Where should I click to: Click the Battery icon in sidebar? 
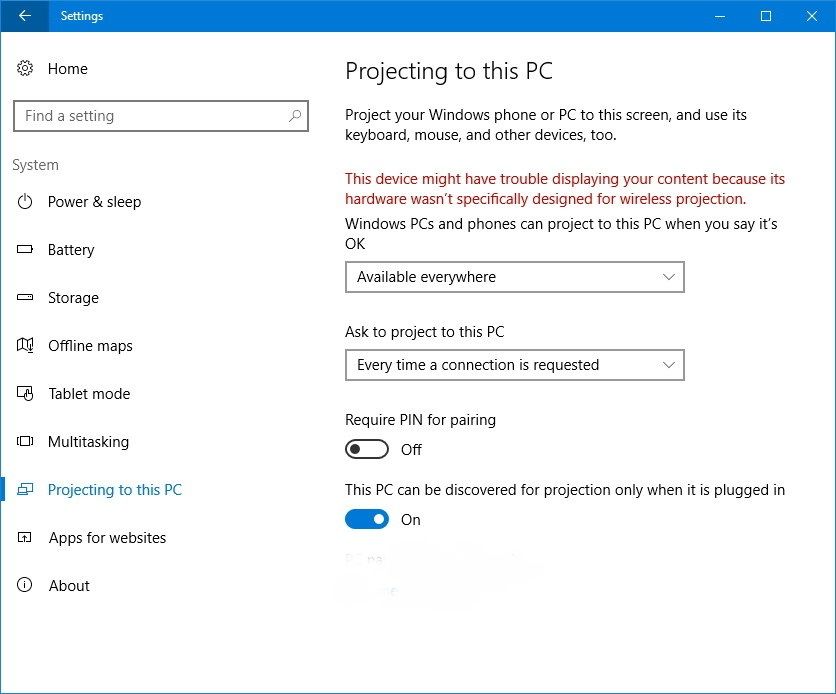pyautogui.click(x=25, y=250)
